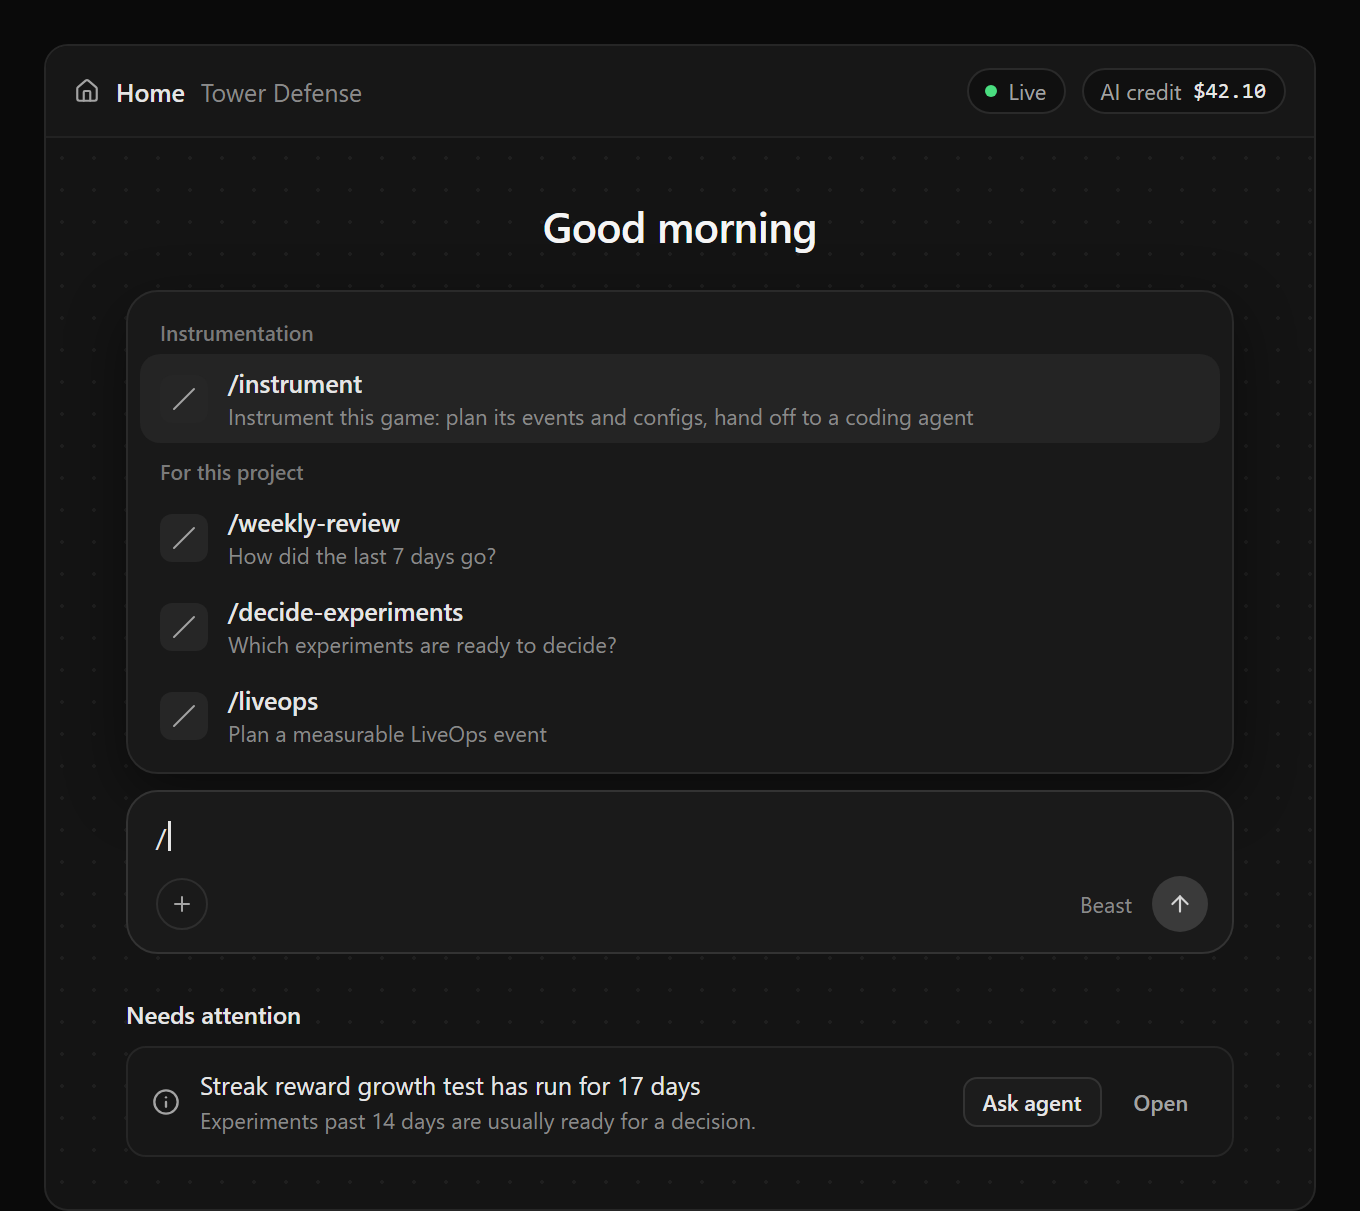The image size is (1360, 1211).
Task: Select the /instrument command
Action: (x=680, y=399)
